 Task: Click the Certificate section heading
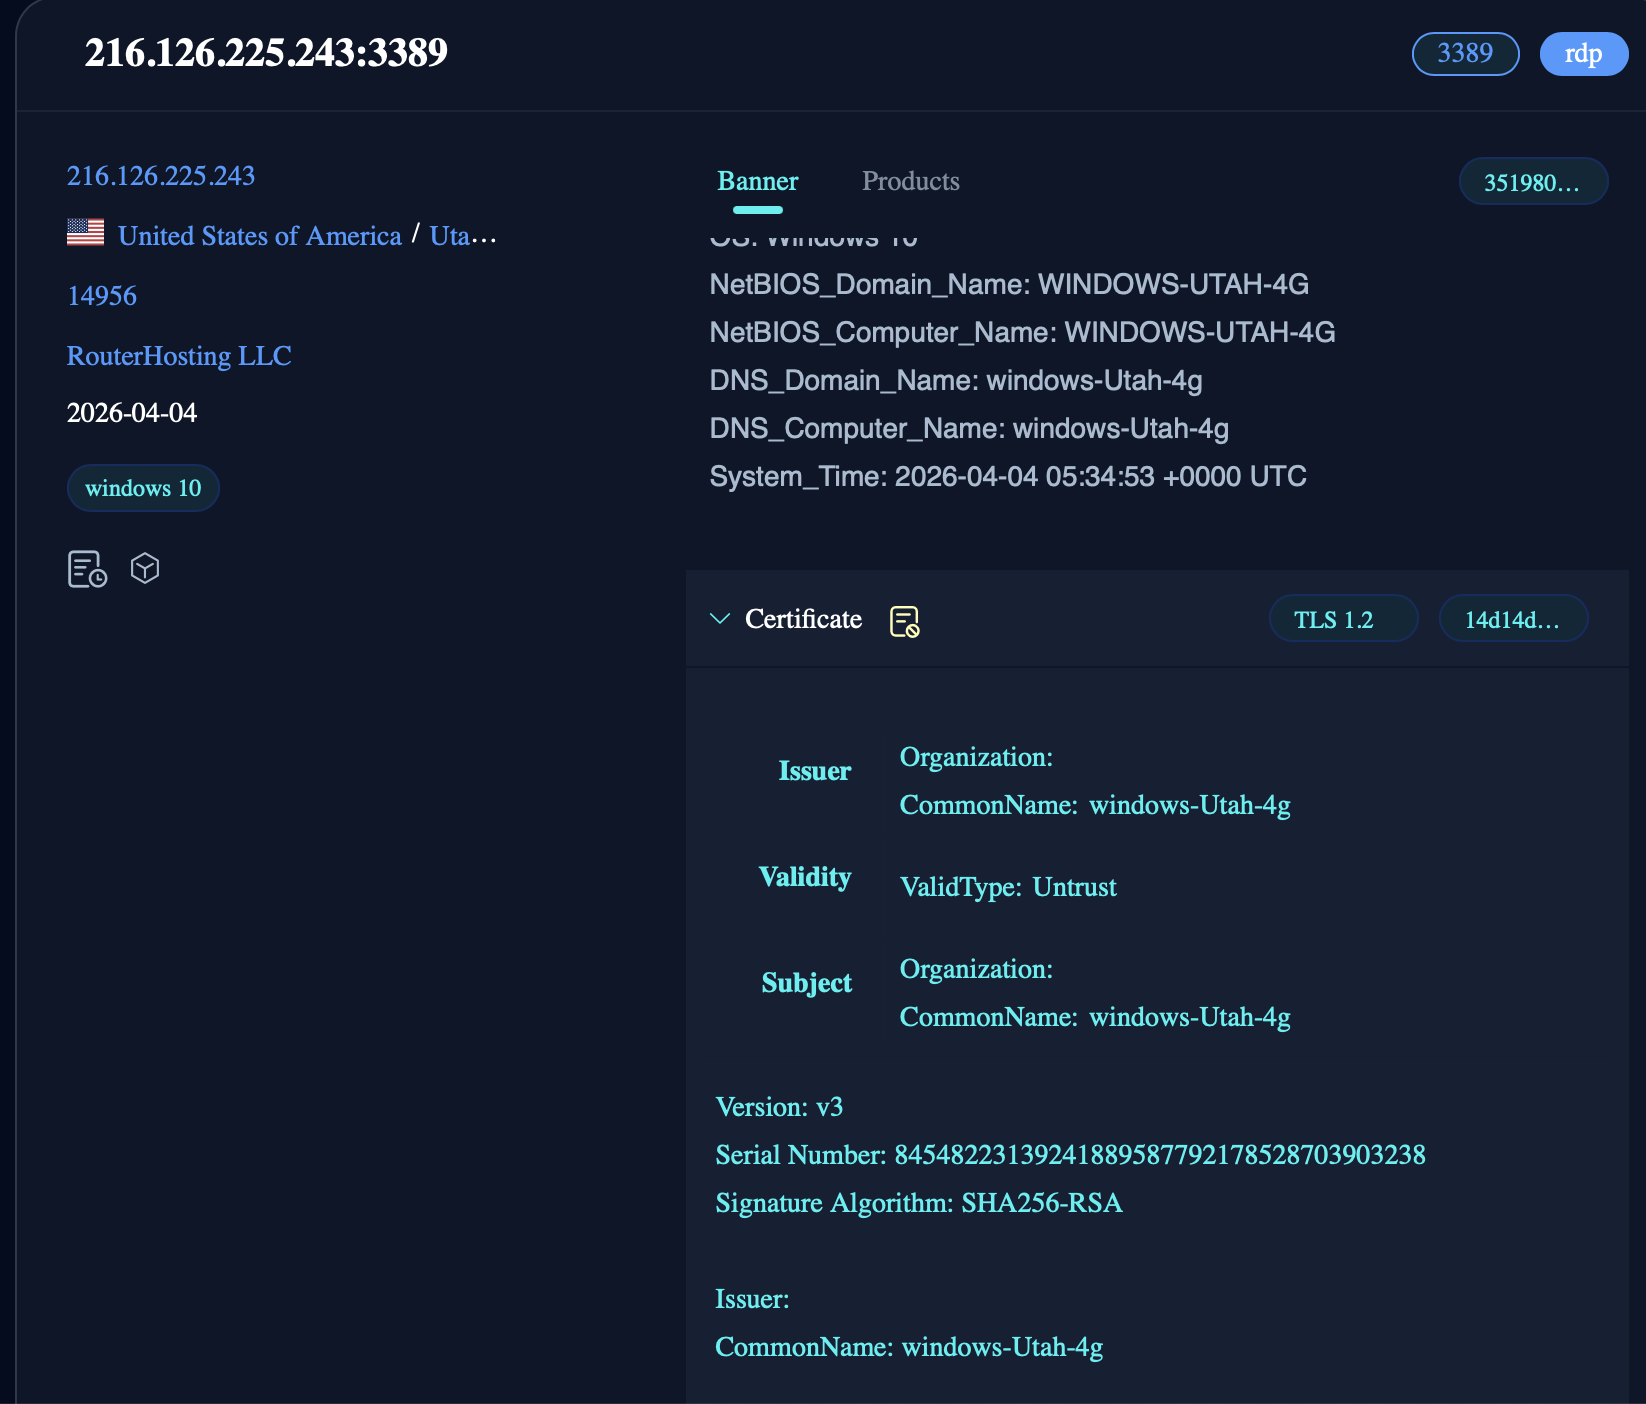click(x=803, y=619)
